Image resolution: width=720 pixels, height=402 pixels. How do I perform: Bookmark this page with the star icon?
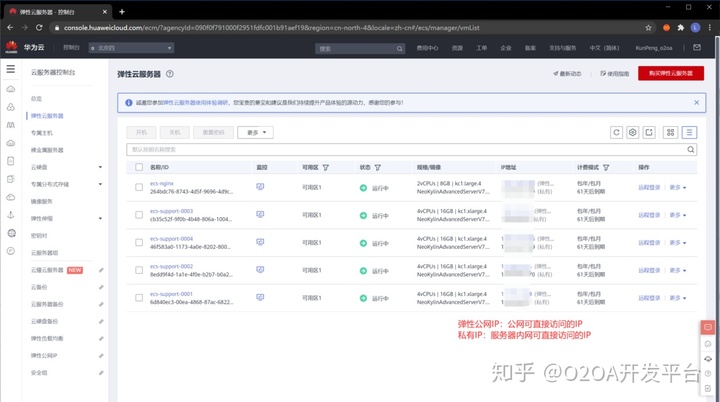tap(648, 28)
